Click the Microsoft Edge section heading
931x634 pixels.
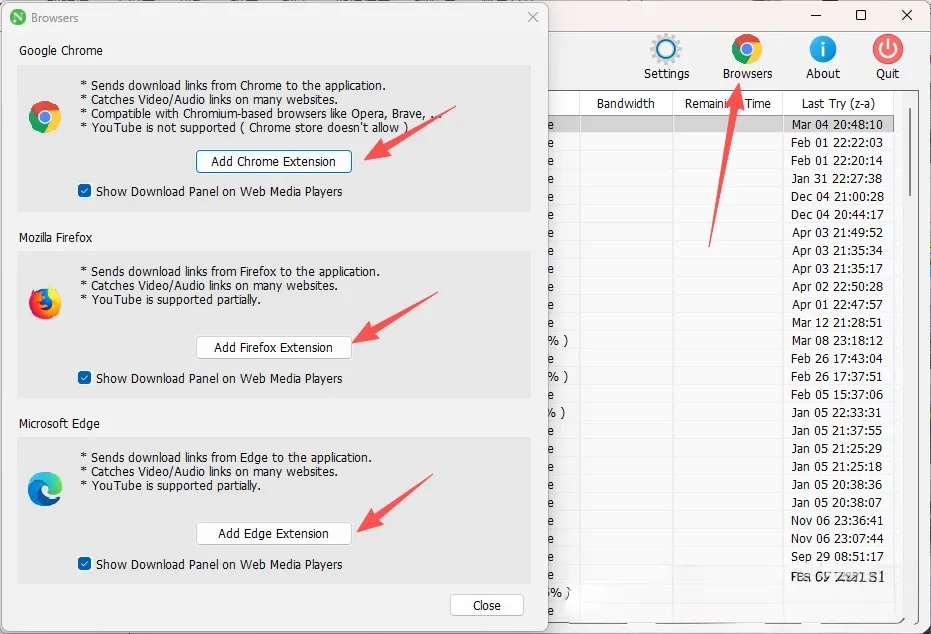(x=59, y=423)
